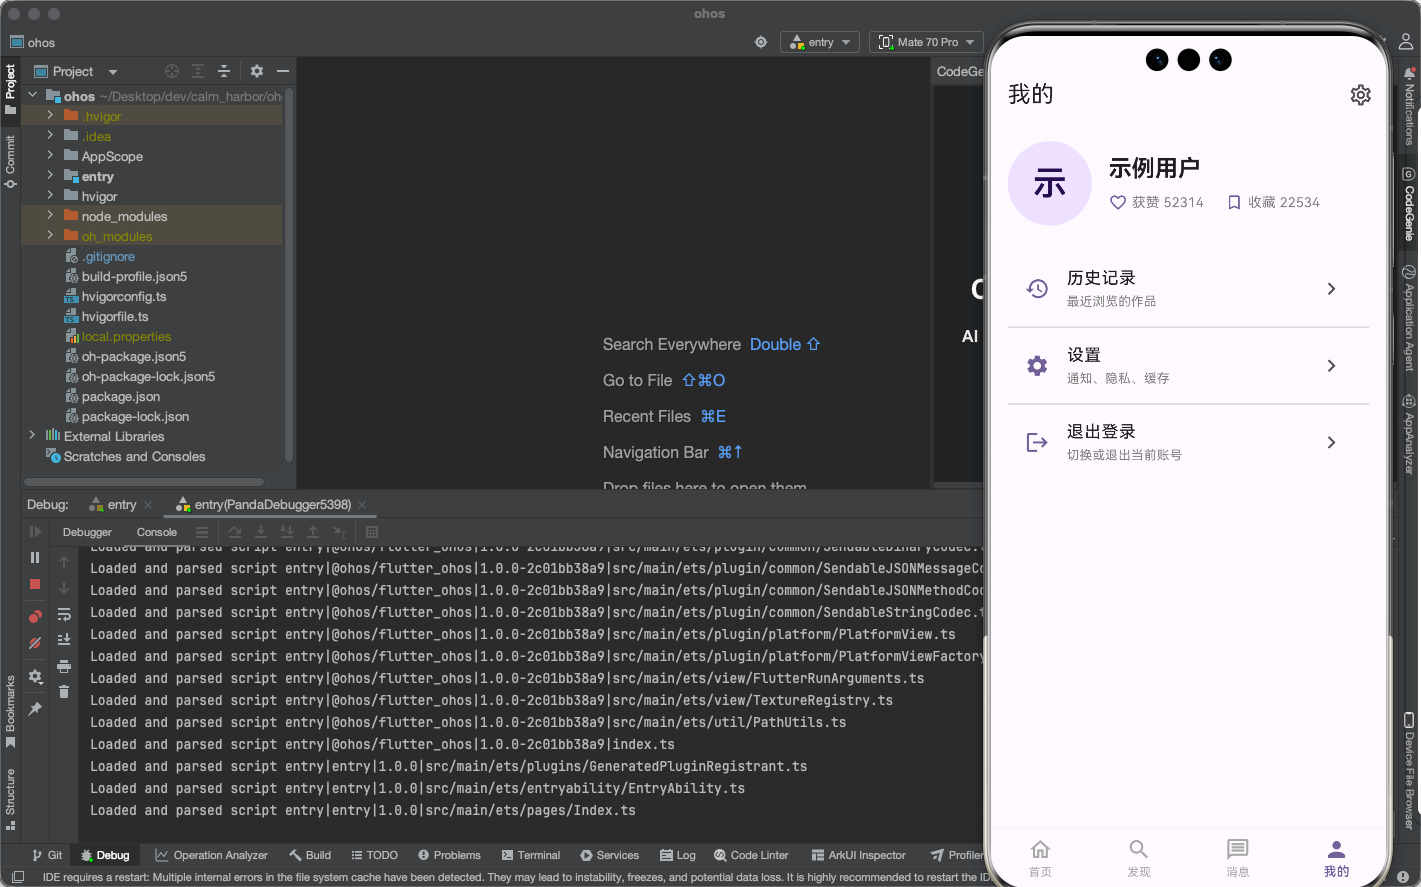Tap the settings gear on the 我的 page

1361,94
